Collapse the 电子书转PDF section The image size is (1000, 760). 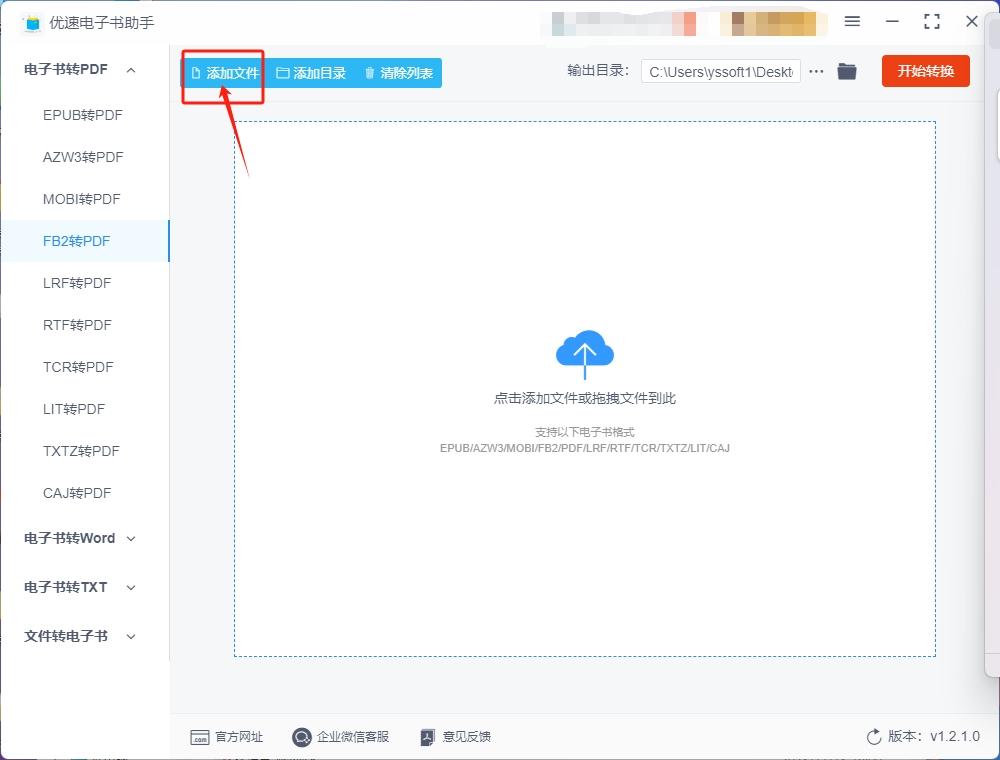129,69
